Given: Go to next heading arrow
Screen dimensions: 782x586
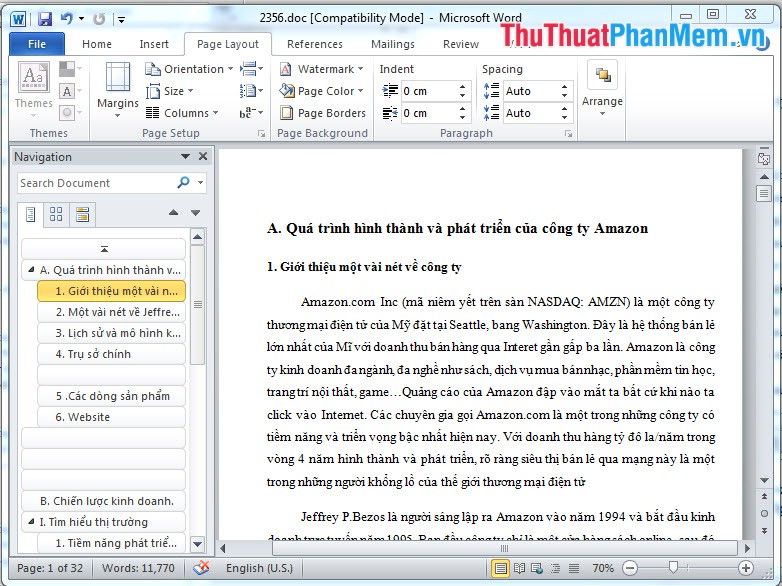Looking at the screenshot, I should 196,212.
